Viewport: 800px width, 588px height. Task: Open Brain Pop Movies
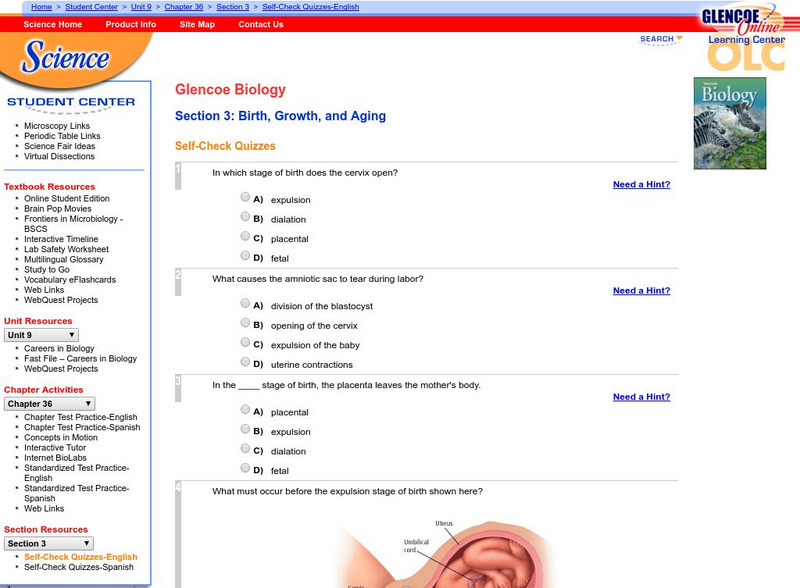click(58, 208)
